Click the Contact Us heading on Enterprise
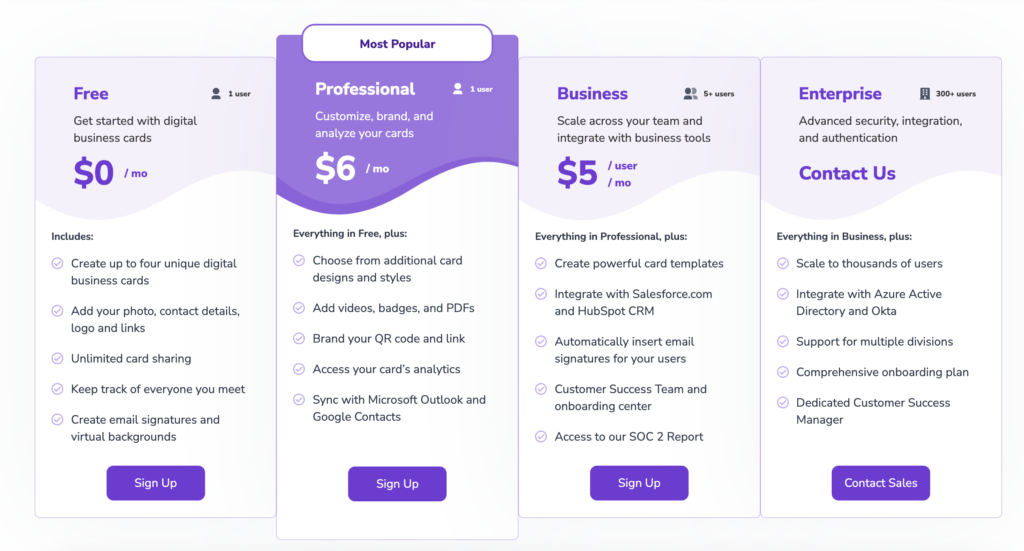The image size is (1024, 551). 847,173
